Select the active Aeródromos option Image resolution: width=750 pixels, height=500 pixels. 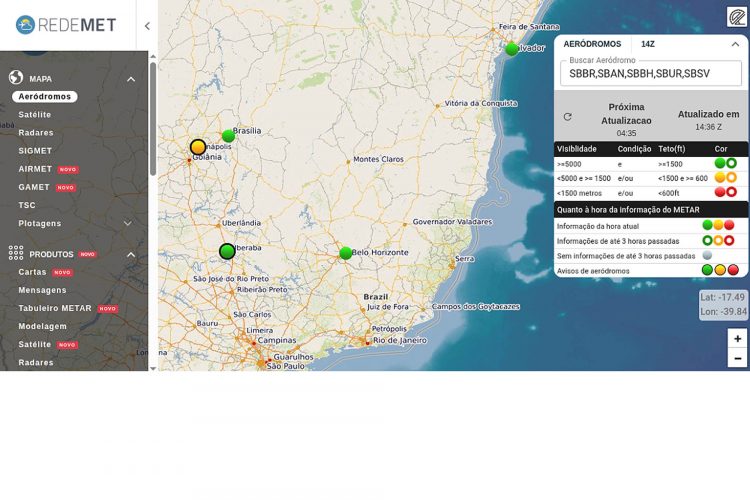pos(45,97)
